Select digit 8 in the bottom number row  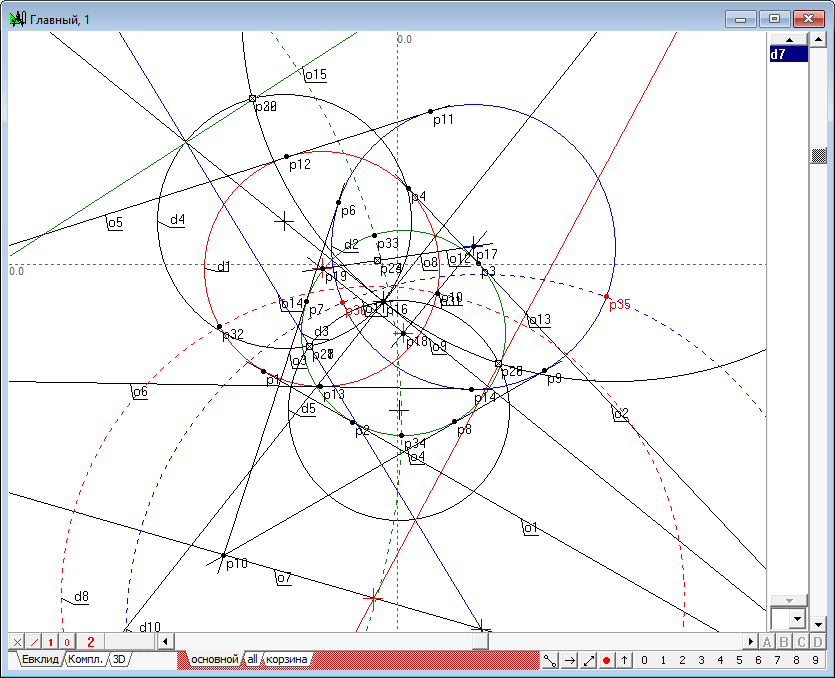point(796,660)
